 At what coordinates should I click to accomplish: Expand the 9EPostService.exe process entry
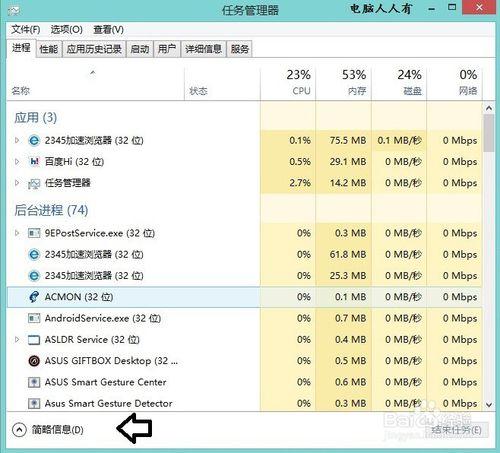click(17, 233)
